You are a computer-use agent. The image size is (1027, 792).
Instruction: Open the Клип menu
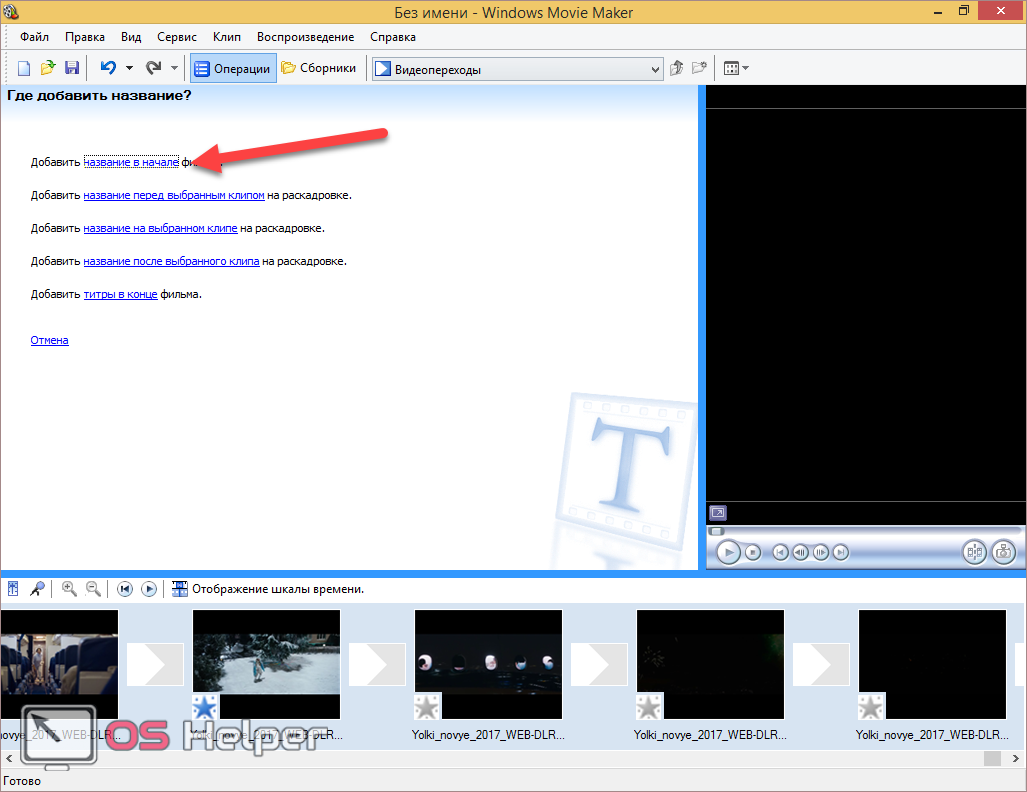coord(227,37)
